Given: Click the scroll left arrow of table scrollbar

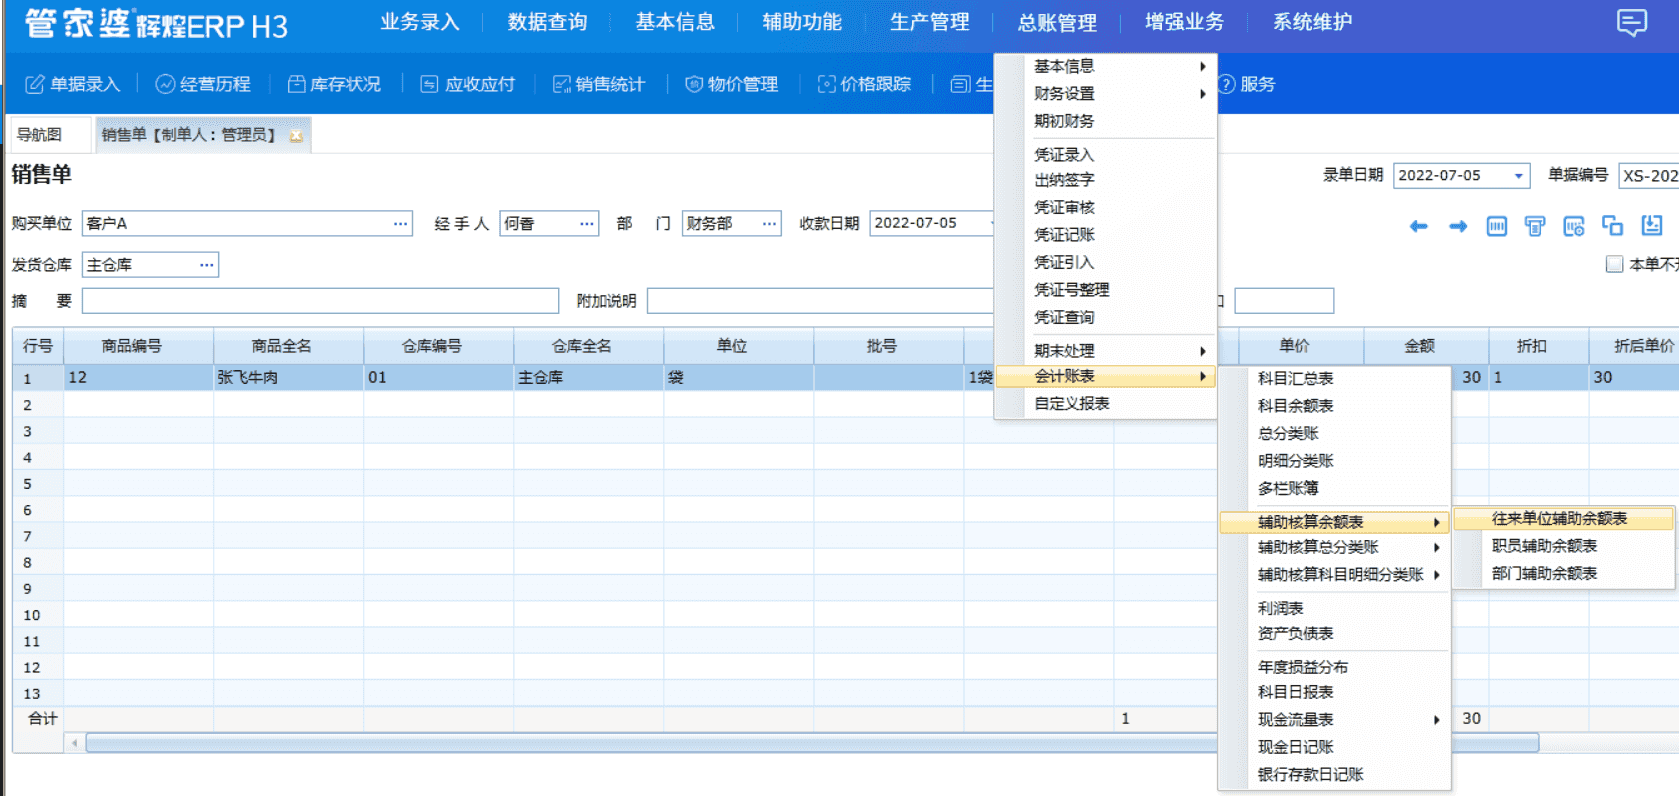Looking at the screenshot, I should click(74, 743).
